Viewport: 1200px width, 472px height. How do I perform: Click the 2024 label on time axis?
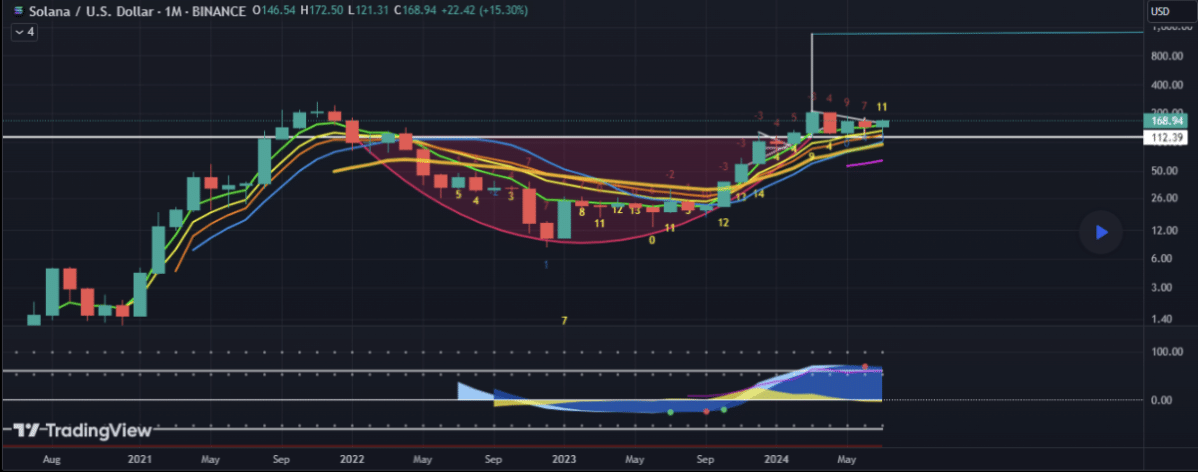(775, 460)
